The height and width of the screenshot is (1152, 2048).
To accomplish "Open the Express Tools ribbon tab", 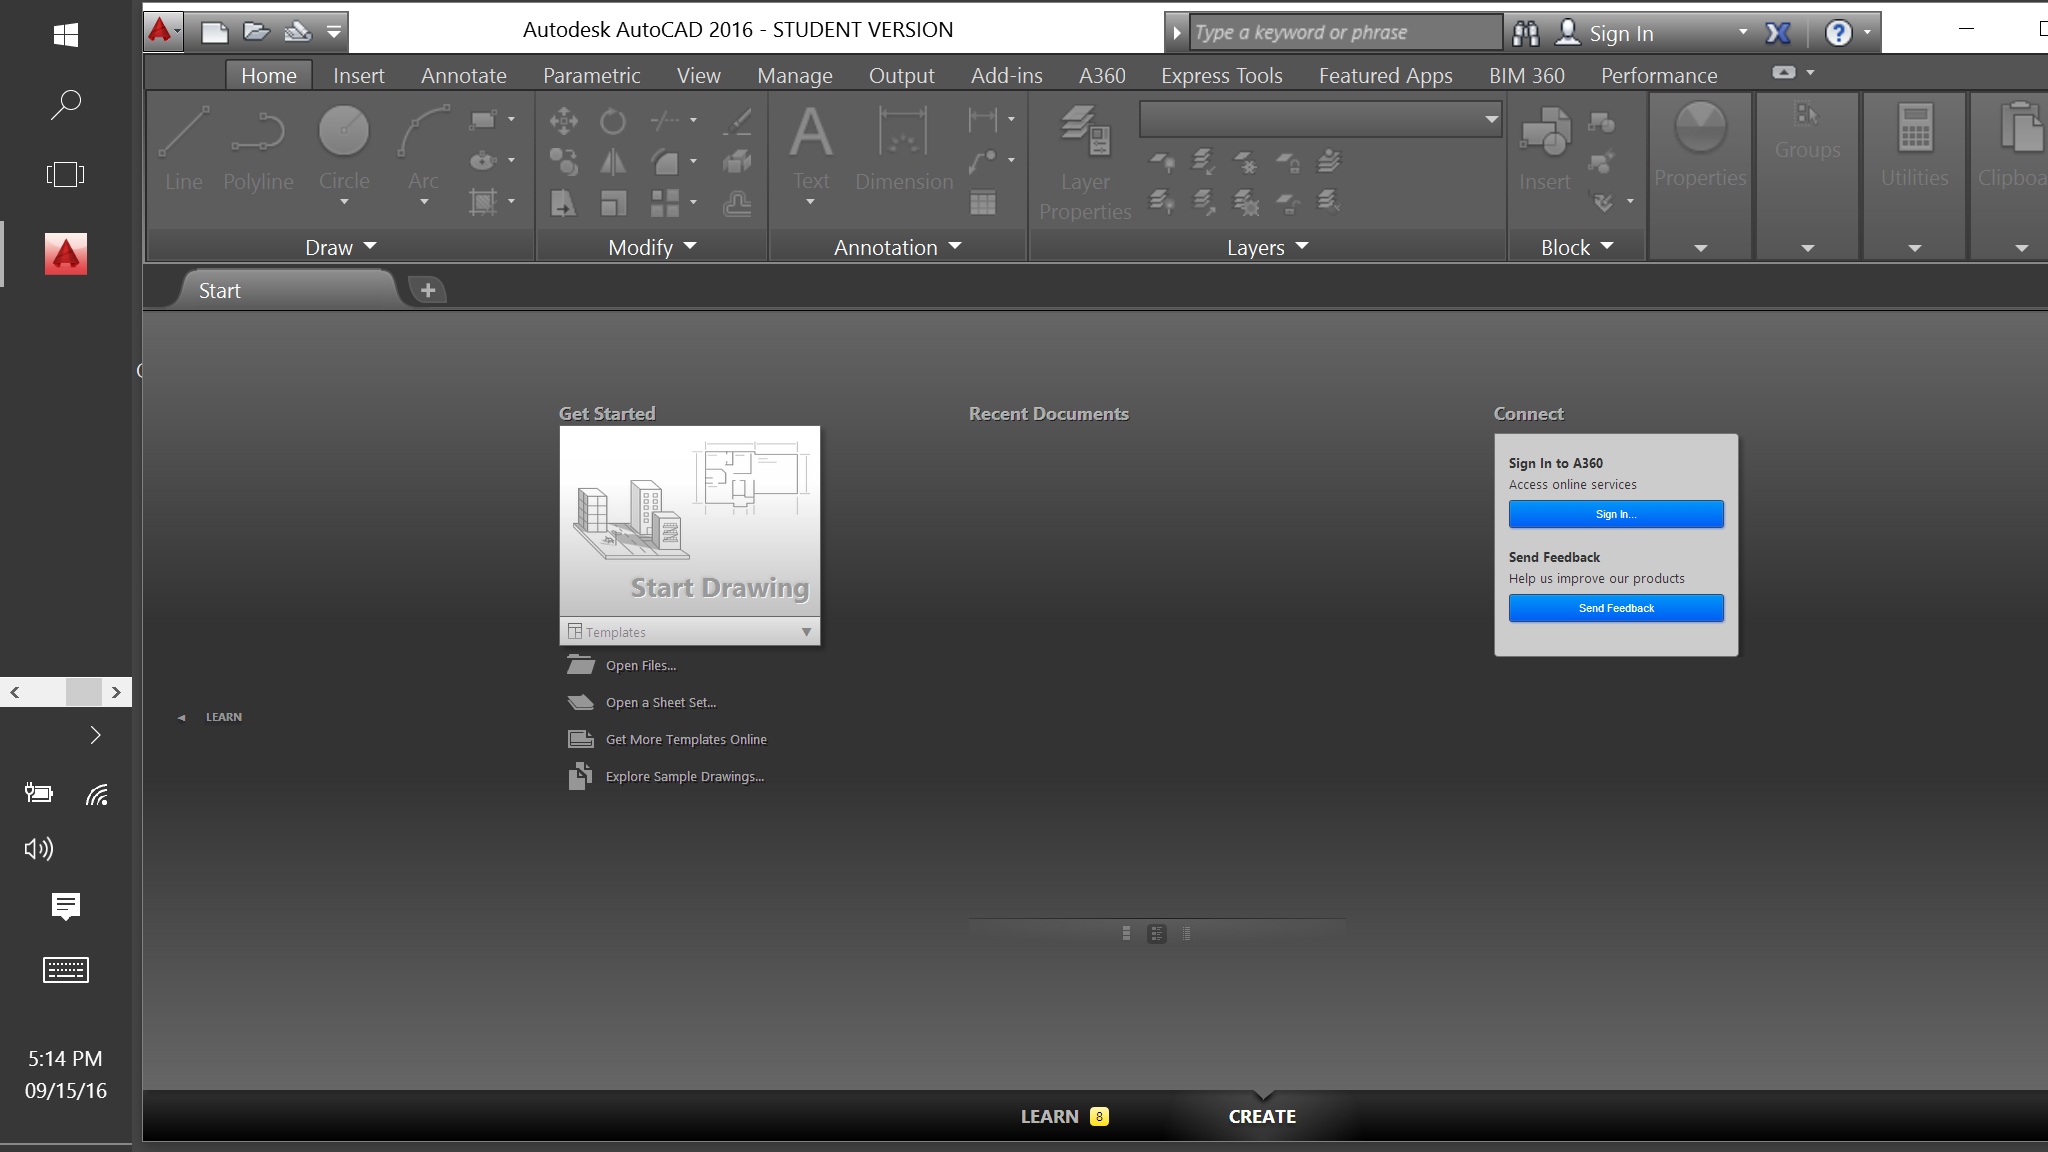I will tap(1221, 76).
